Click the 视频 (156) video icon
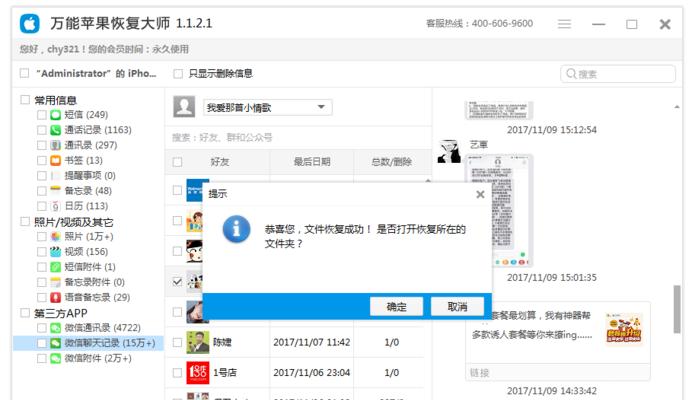692x400 pixels. tap(56, 252)
